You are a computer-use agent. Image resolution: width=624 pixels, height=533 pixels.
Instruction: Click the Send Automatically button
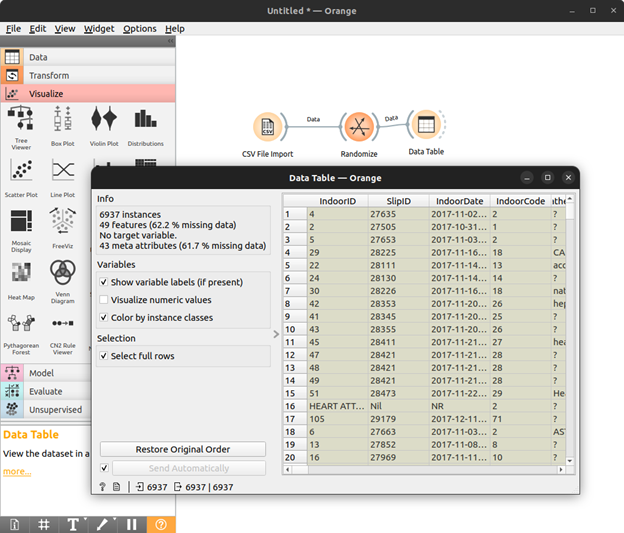pos(189,468)
